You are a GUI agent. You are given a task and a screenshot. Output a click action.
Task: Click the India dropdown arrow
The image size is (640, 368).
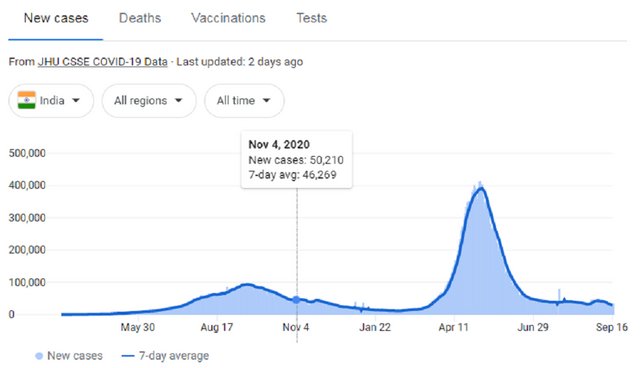point(76,100)
